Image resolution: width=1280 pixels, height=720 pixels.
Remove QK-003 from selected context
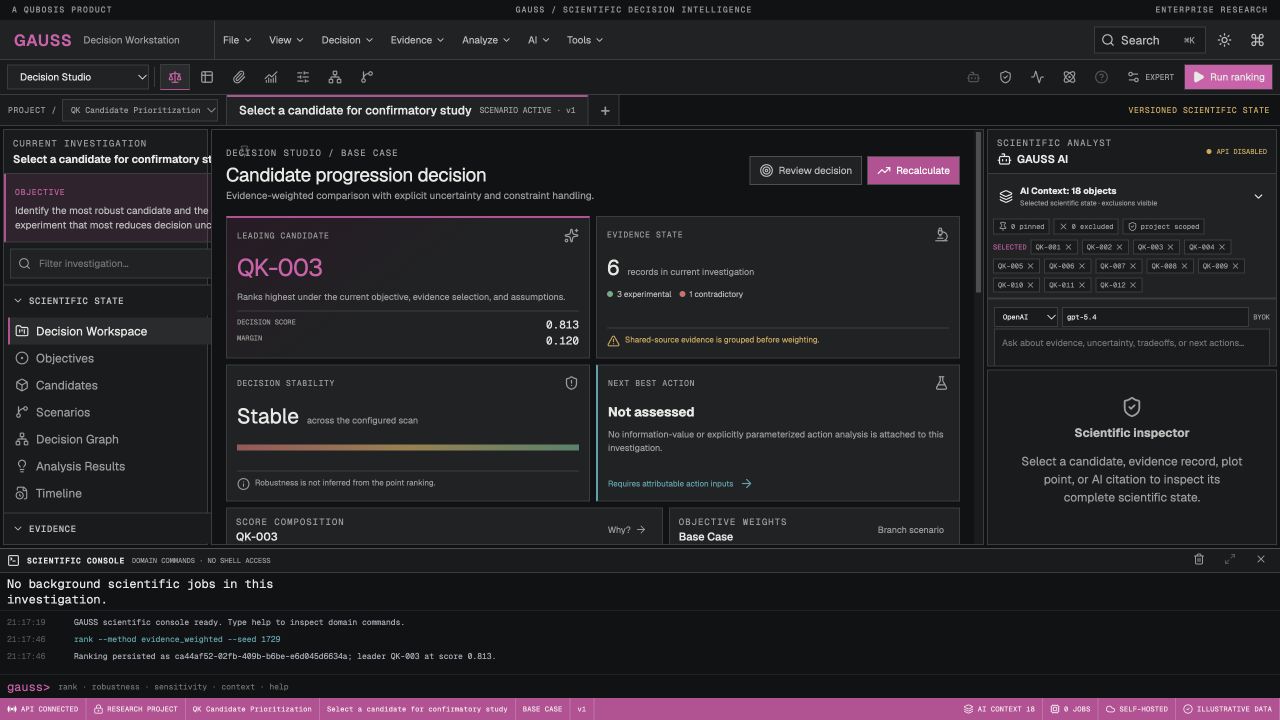tap(1170, 247)
